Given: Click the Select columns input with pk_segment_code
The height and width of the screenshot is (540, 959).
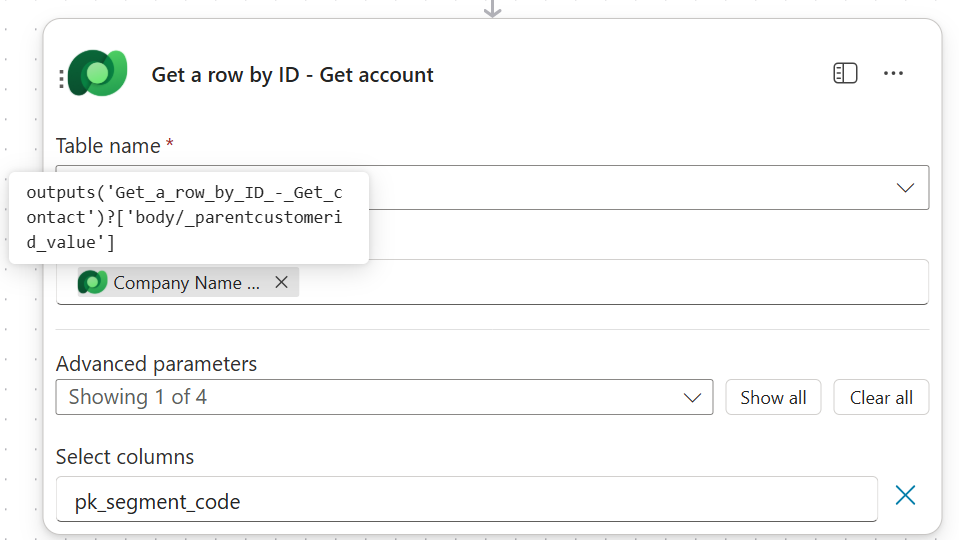Looking at the screenshot, I should pos(466,500).
